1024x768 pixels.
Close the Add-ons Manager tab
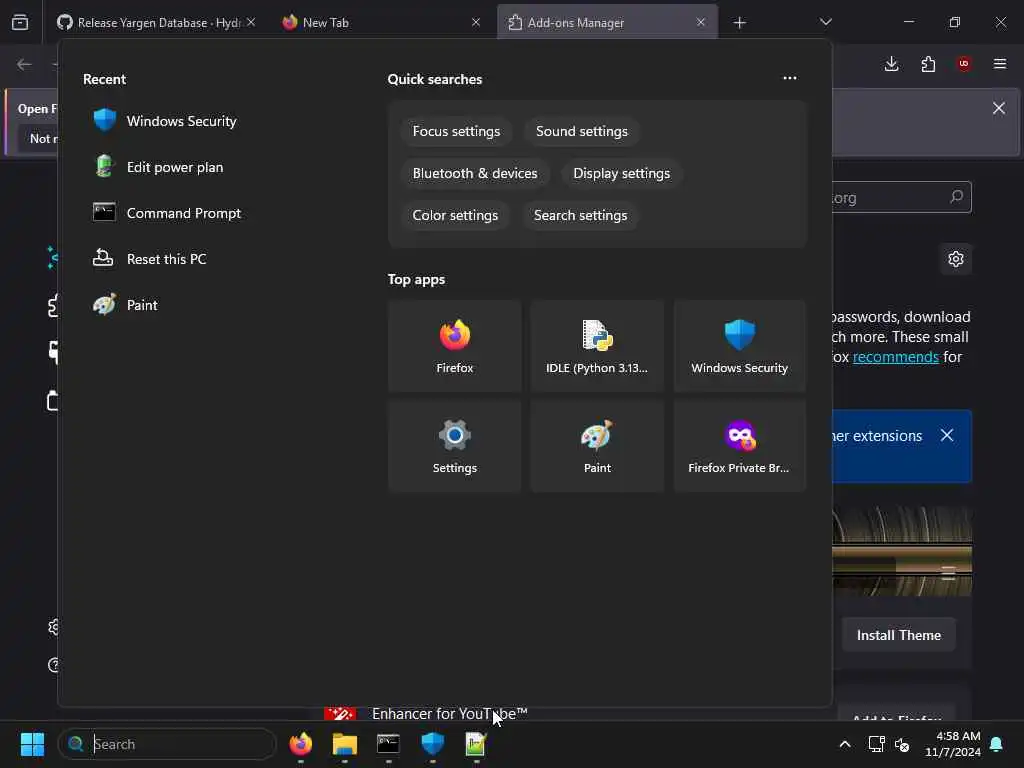pos(701,23)
